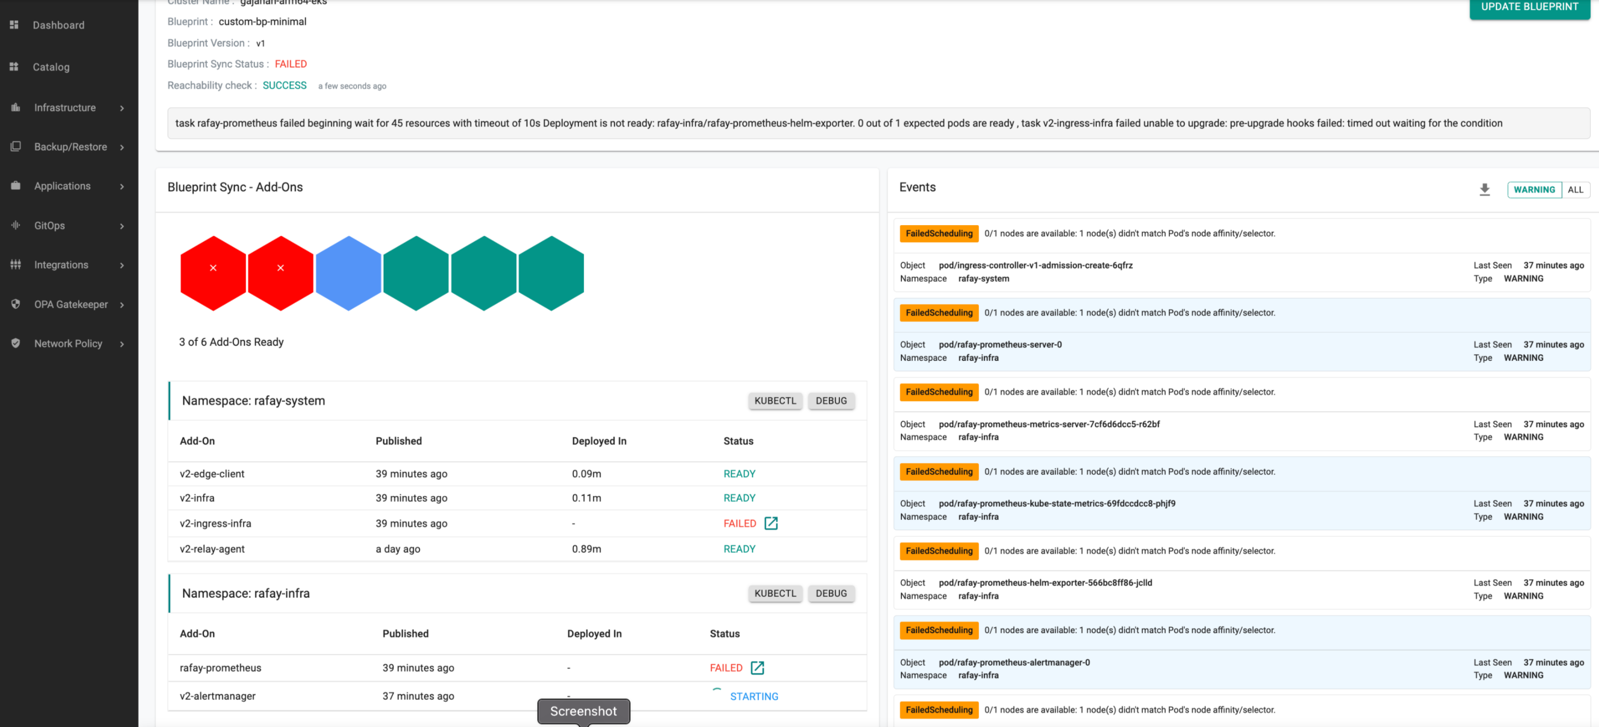Select the v2-alertmanager add-on name
The width and height of the screenshot is (1599, 727).
tap(218, 696)
